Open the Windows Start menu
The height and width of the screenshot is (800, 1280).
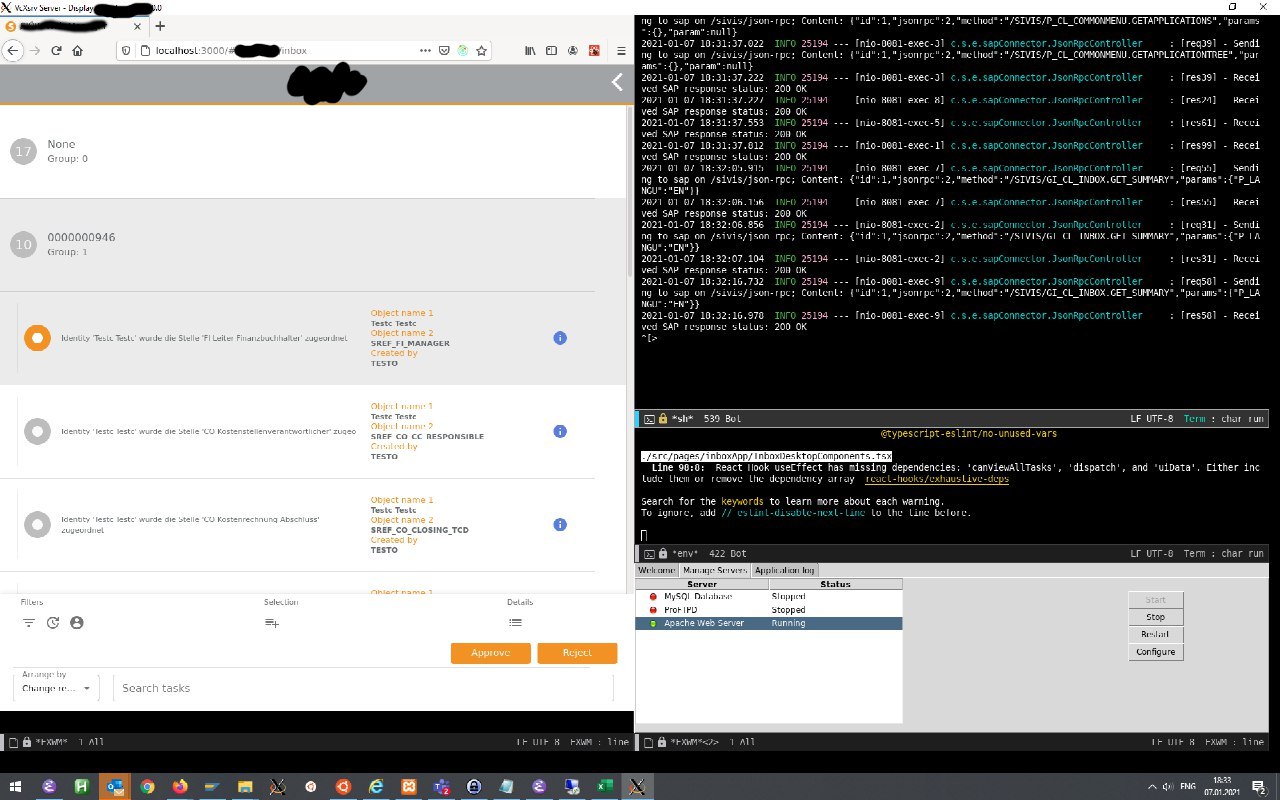tap(17, 786)
